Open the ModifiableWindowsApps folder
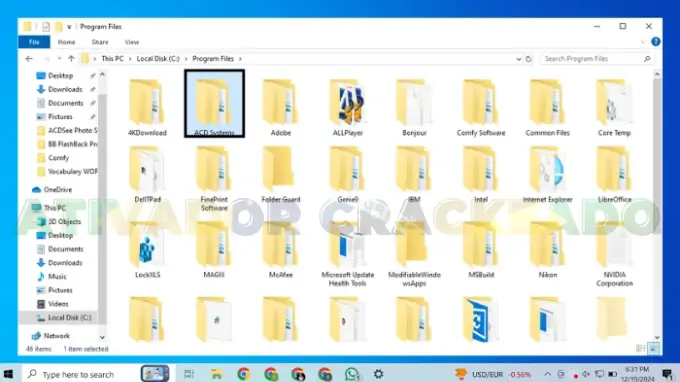Screen dimensions: 680x382 414,254
